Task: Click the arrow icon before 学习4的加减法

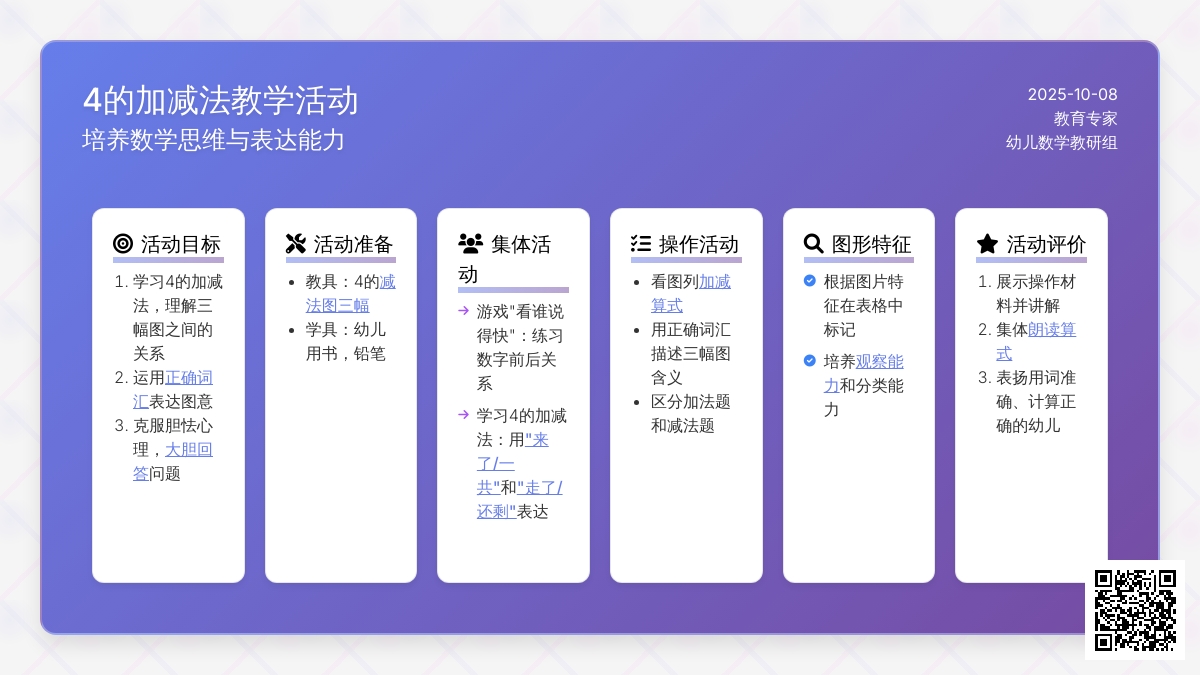Action: coord(462,415)
